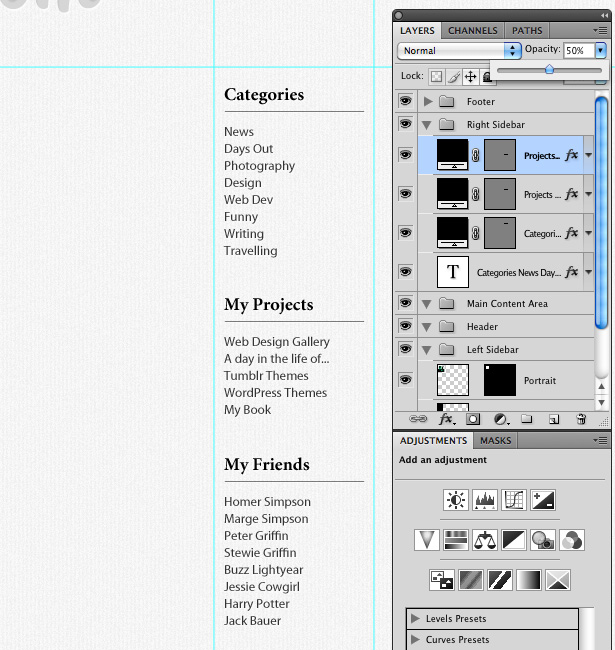
Task: Add a Levels adjustment
Action: (x=484, y=500)
